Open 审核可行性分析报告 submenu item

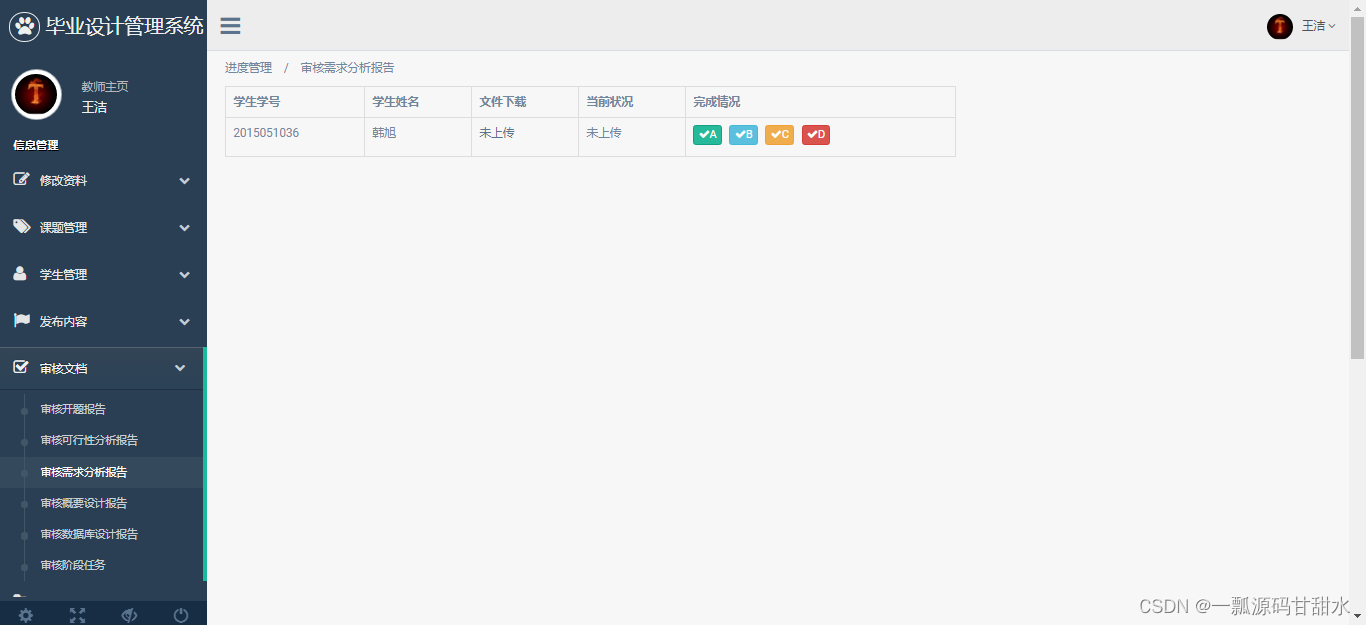(89, 440)
